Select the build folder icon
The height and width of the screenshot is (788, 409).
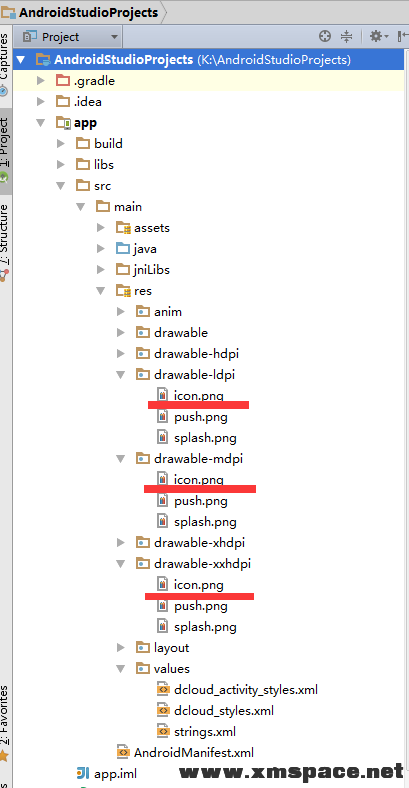pos(83,144)
